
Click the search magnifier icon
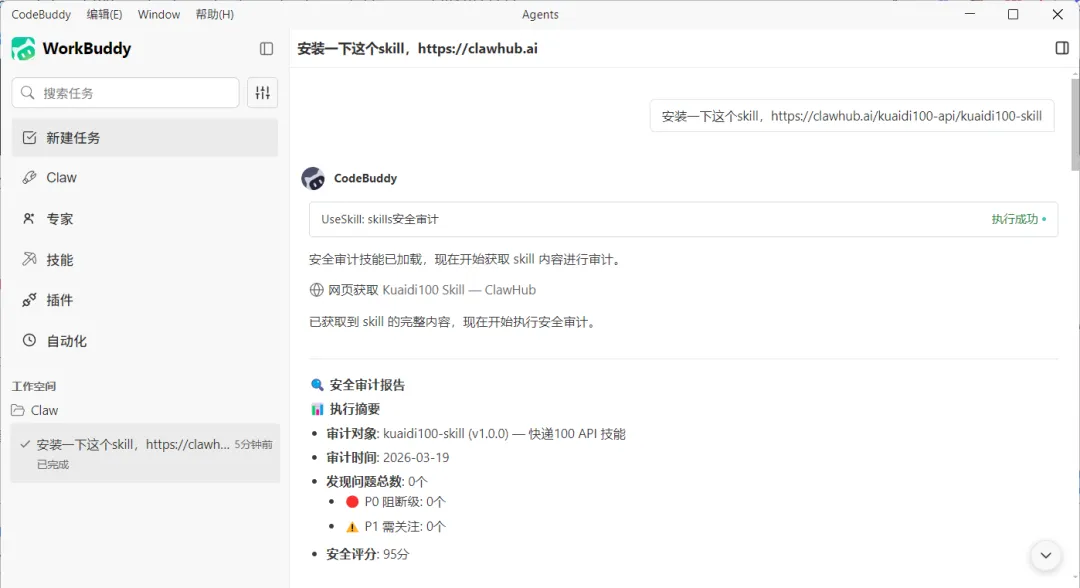pos(28,93)
